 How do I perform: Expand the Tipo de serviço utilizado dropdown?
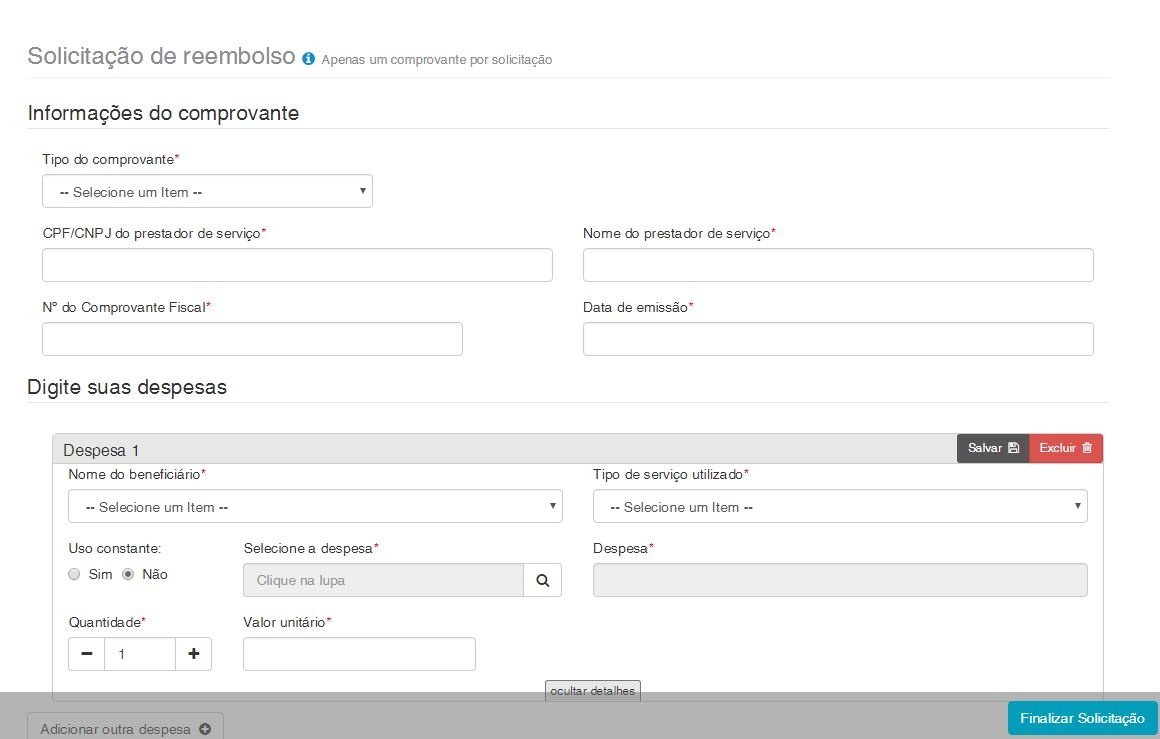(840, 507)
